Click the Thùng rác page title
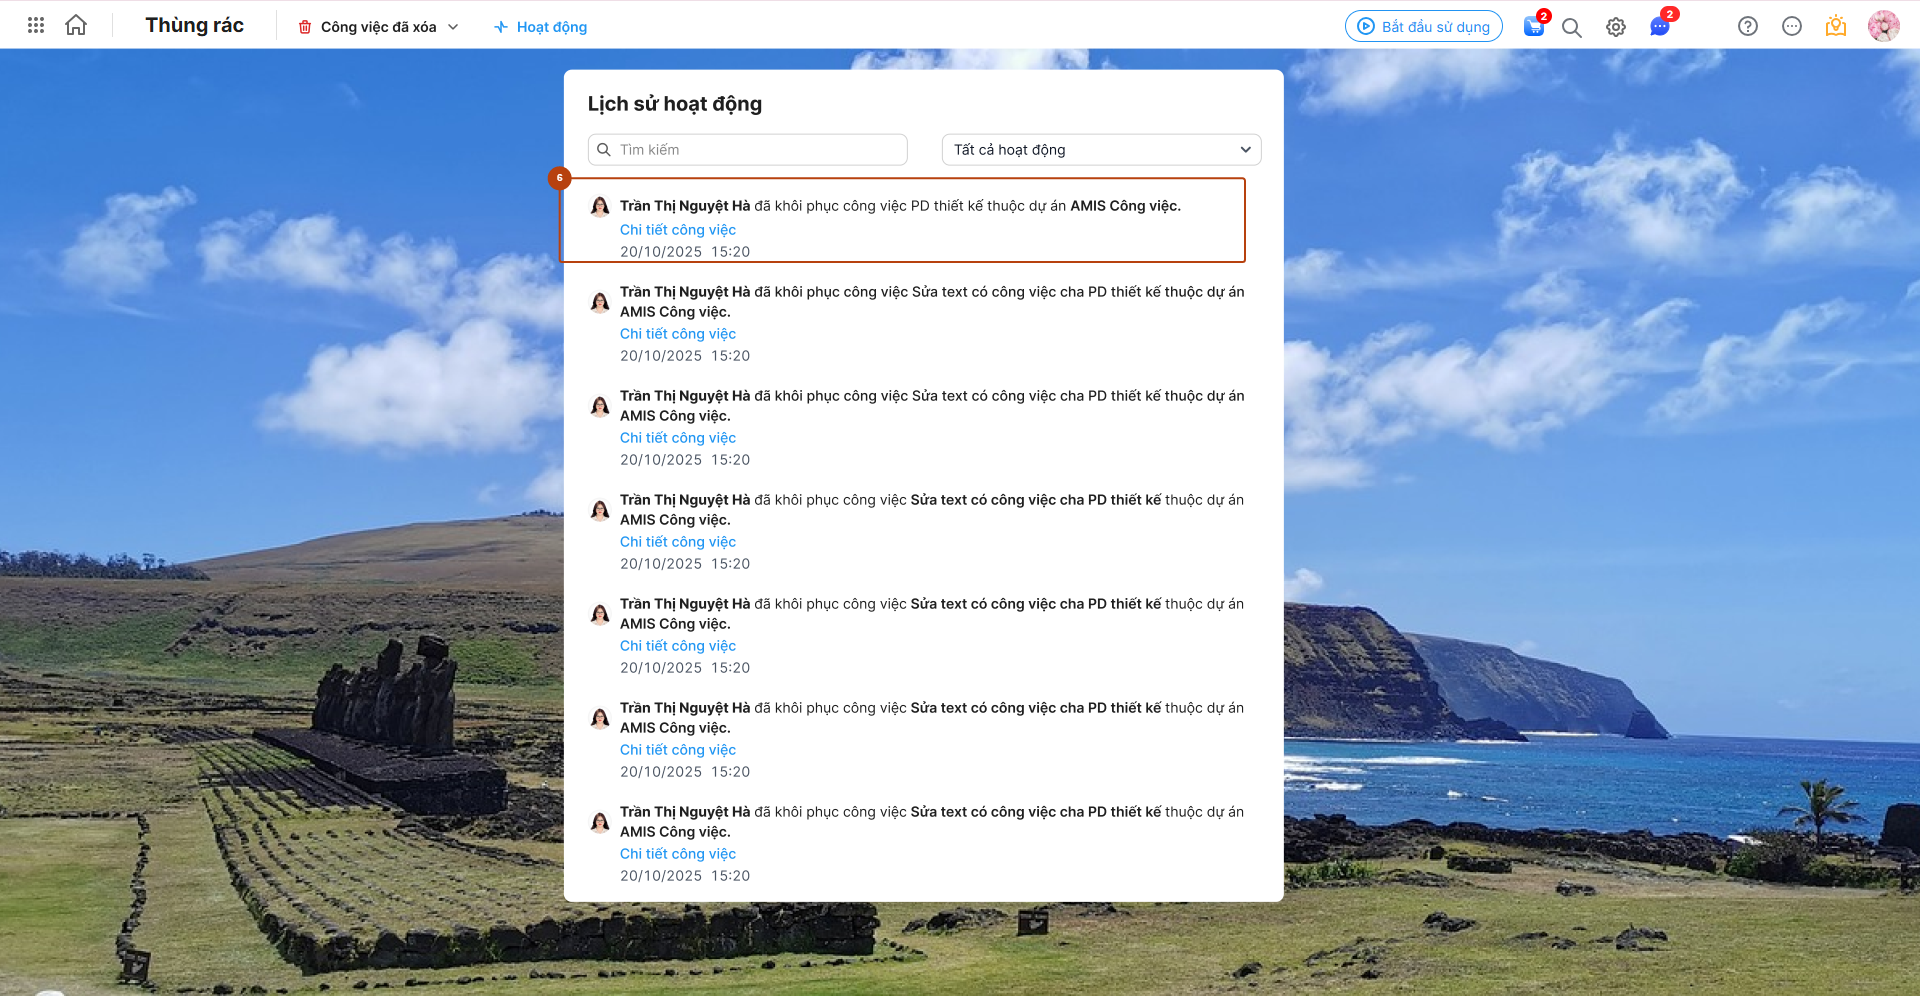The height and width of the screenshot is (996, 1920). [195, 26]
